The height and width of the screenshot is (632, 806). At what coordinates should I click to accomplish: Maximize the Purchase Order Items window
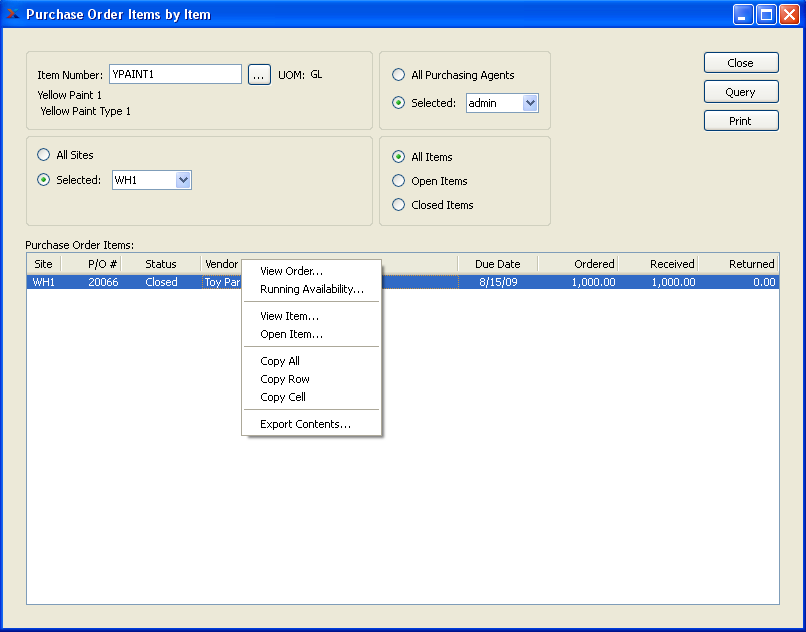tap(766, 14)
